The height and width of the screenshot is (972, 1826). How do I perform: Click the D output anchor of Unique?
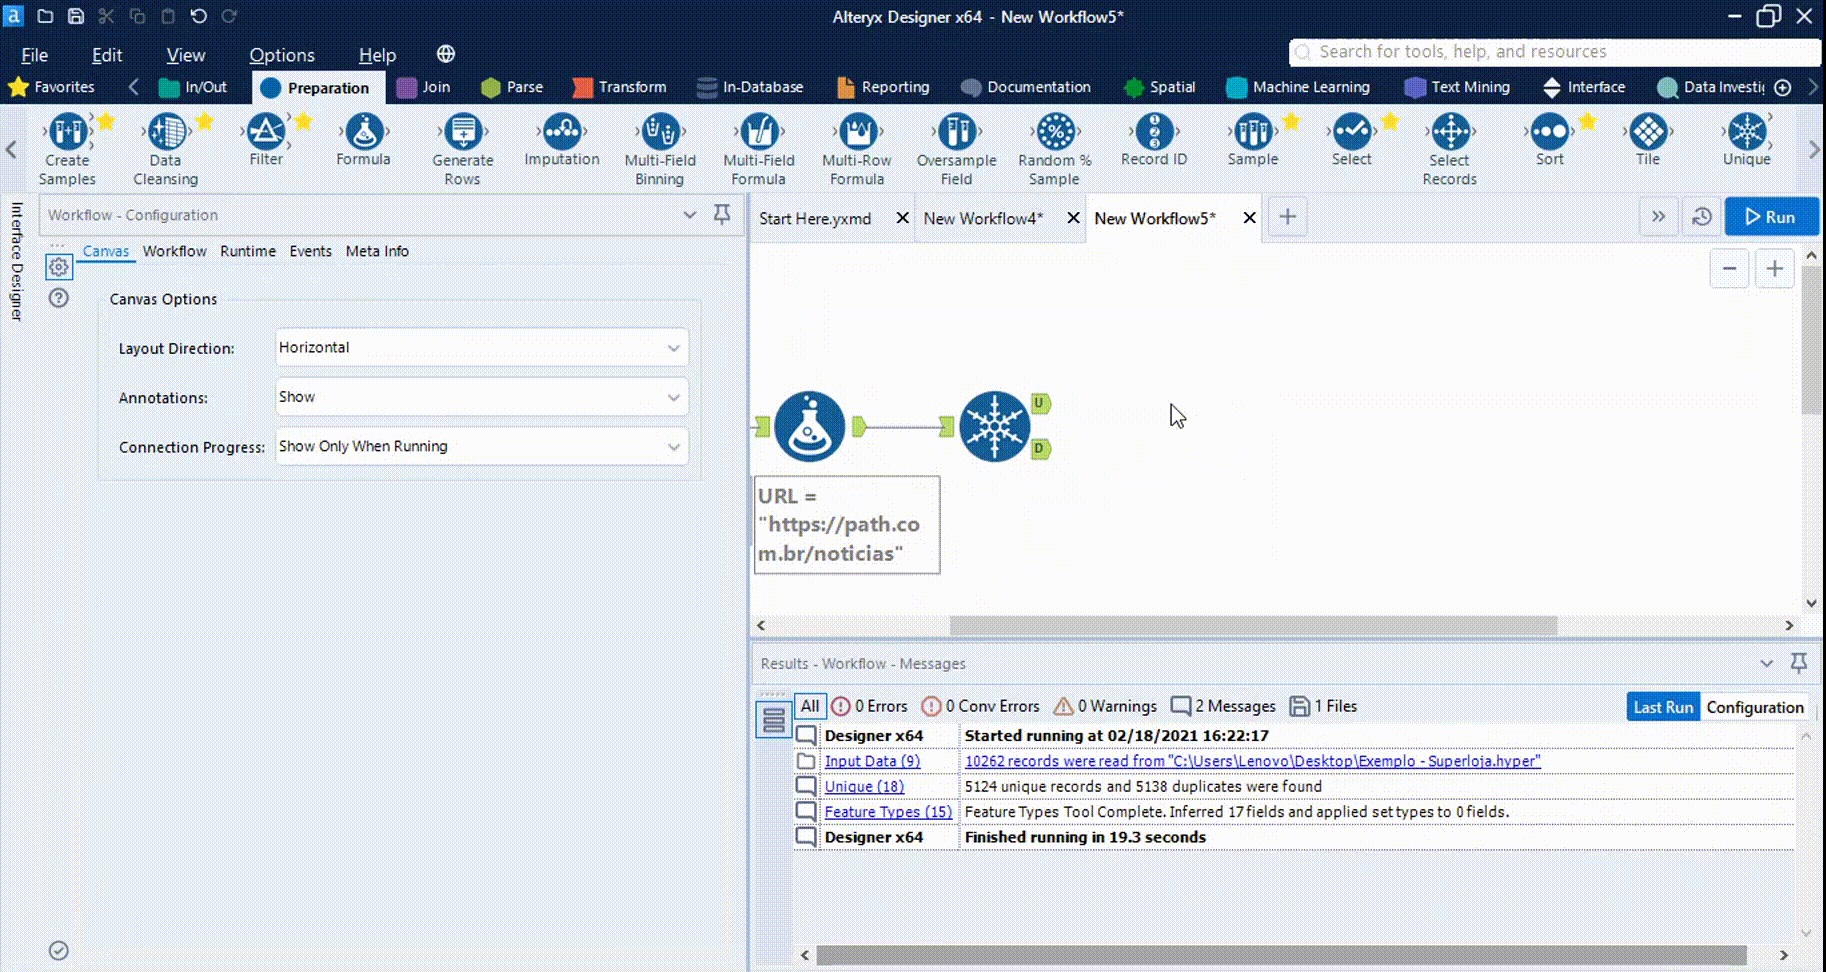tap(1039, 448)
